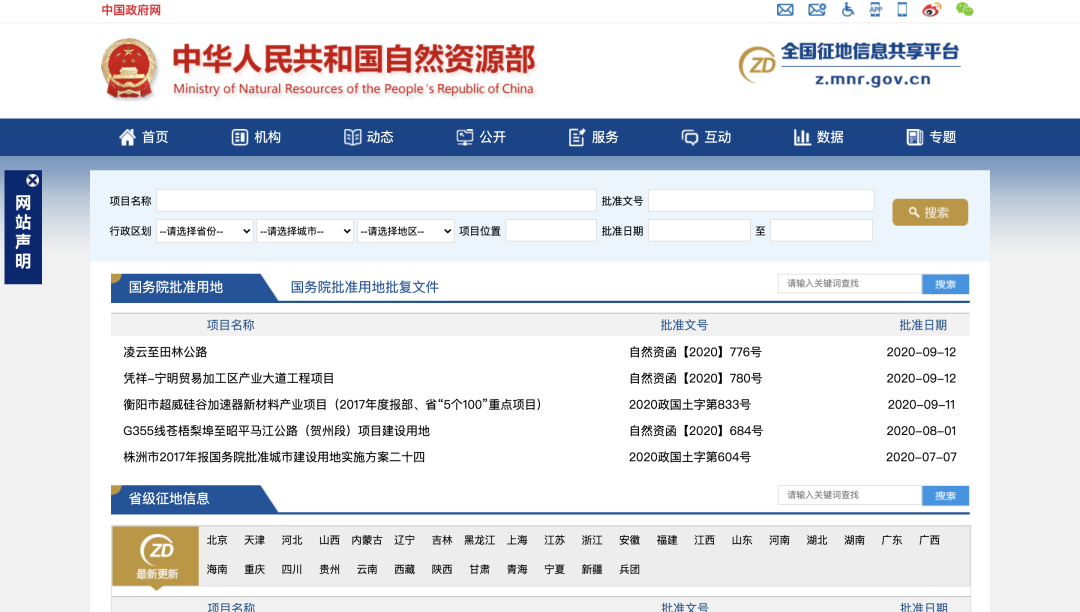Select the 数据 navigation item
The image size is (1080, 612).
[818, 137]
